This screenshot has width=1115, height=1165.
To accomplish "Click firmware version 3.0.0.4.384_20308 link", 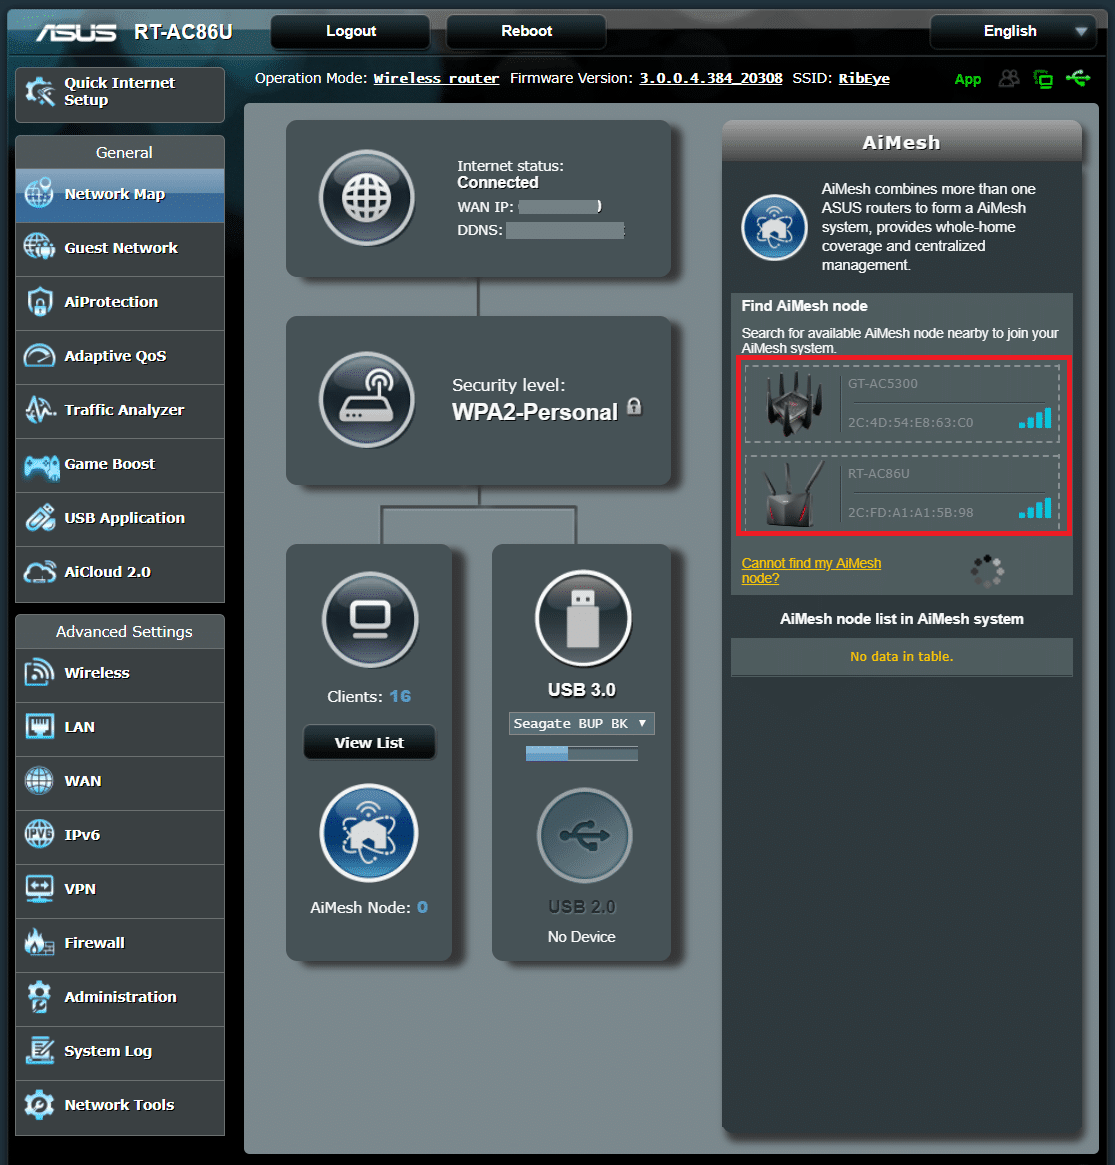I will coord(711,79).
